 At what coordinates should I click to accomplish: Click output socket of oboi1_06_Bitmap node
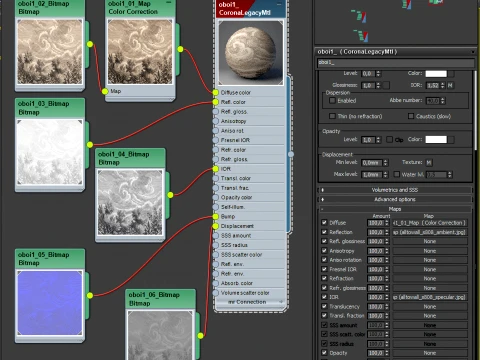pos(200,336)
